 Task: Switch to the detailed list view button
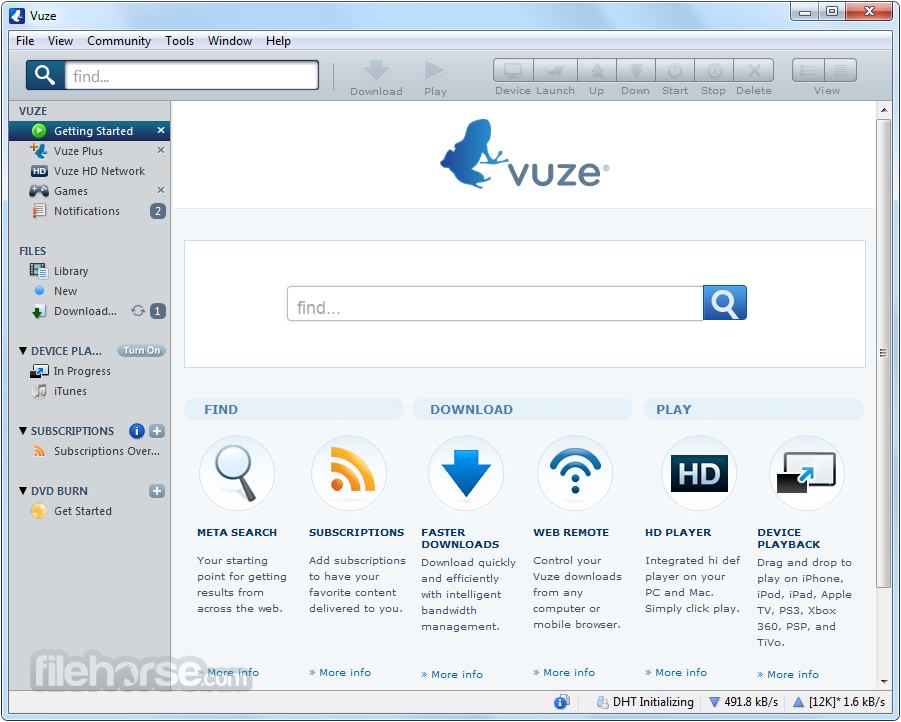841,71
